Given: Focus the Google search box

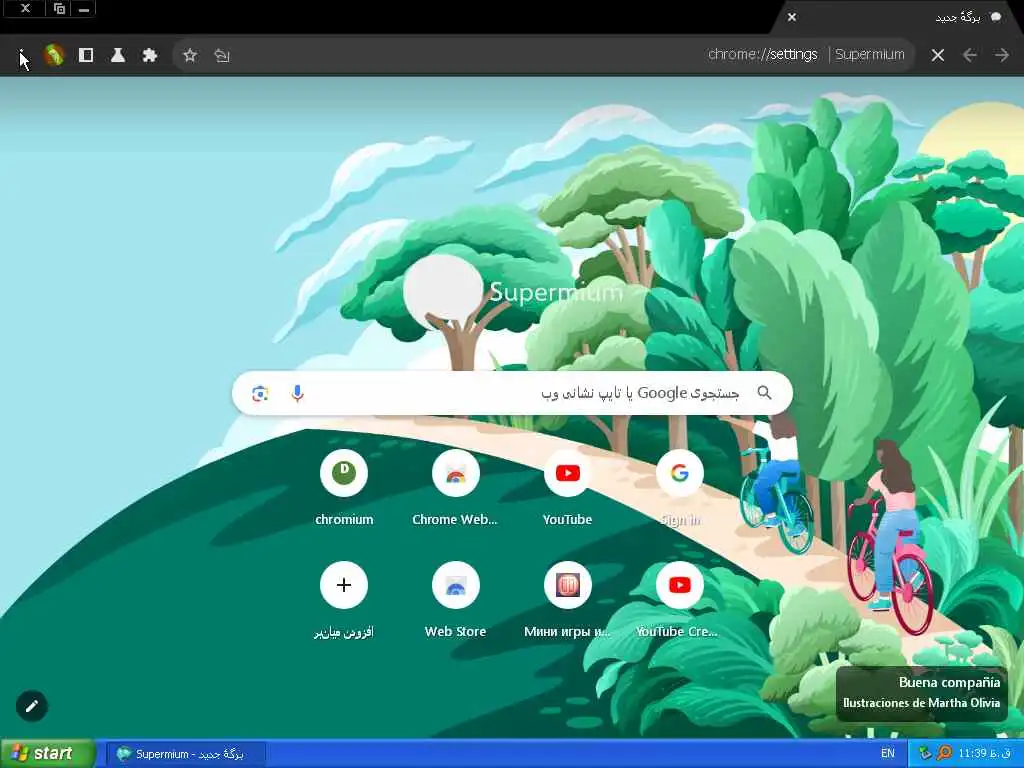Looking at the screenshot, I should [x=513, y=393].
